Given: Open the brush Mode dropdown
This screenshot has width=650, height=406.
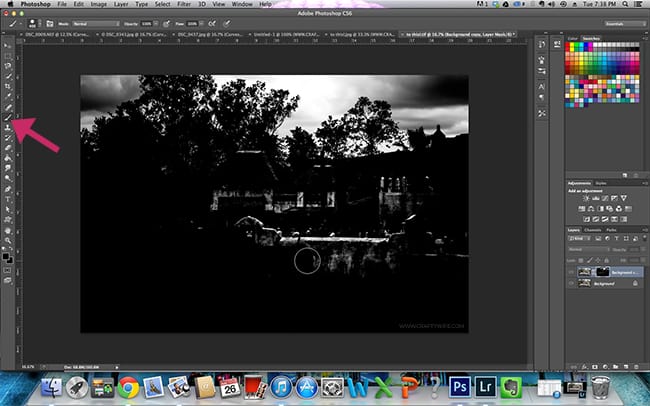Looking at the screenshot, I should pos(95,24).
